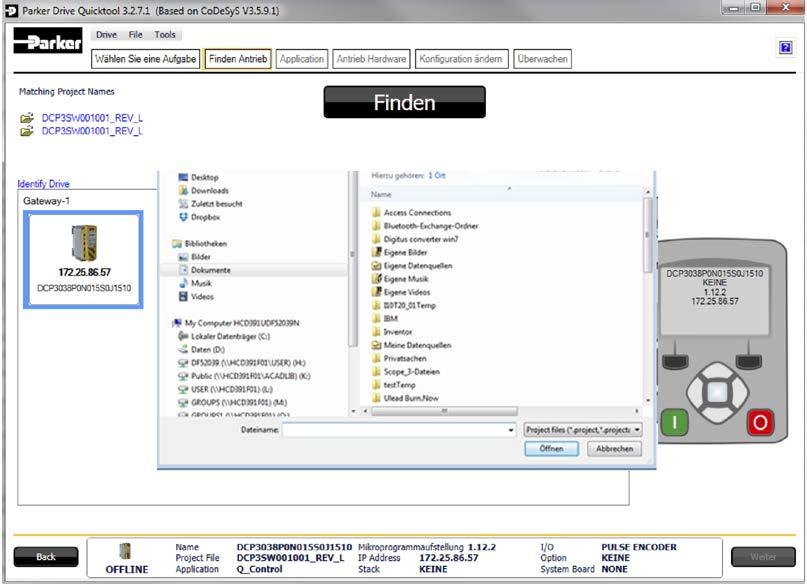Select Desktop in the file dialog sidebar
This screenshot has height=584, width=807.
pos(198,177)
